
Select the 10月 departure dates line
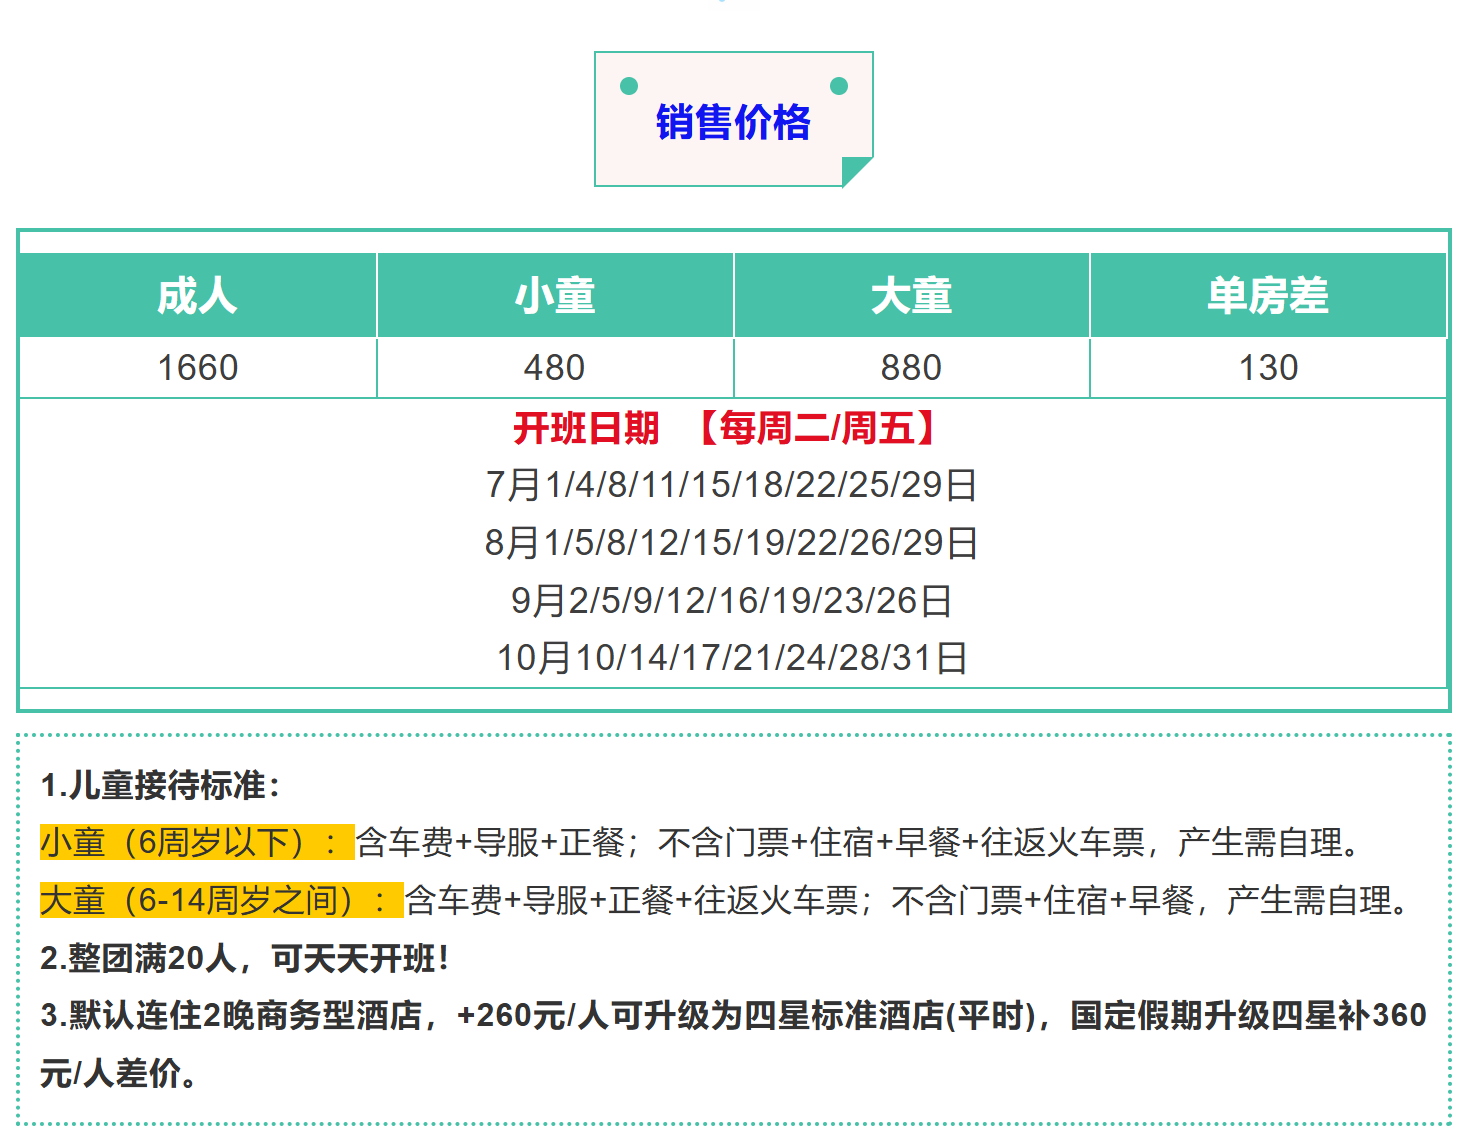tap(732, 658)
